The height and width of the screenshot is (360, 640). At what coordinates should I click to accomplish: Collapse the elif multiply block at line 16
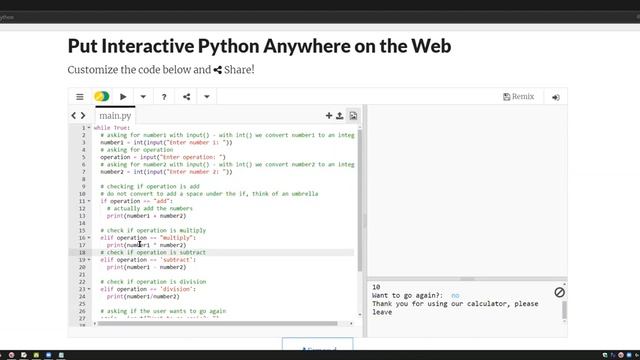tap(89, 238)
